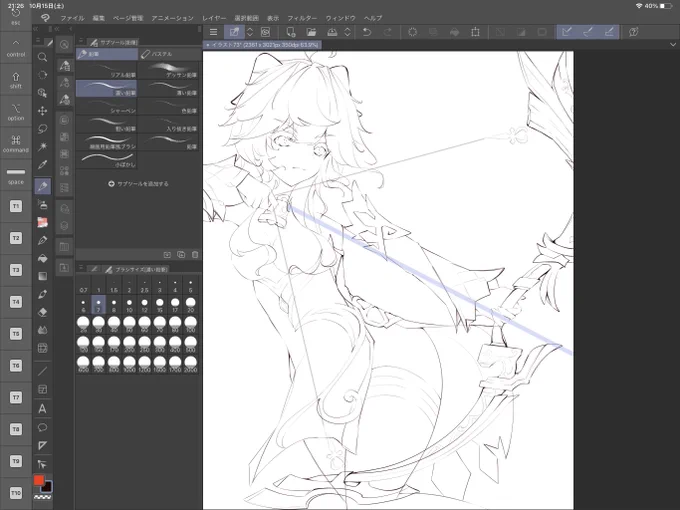Click the Scale/Rotate transform icon
The image size is (680, 510).
(x=476, y=32)
